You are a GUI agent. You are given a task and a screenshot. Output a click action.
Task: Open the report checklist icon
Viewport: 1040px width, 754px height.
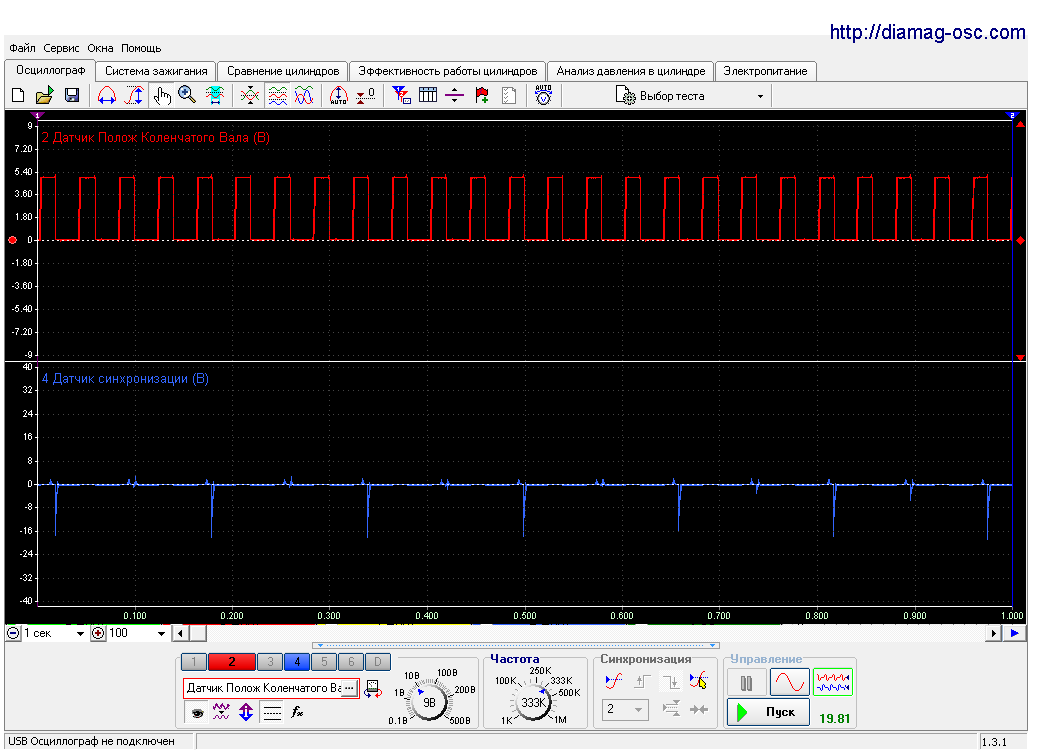click(509, 96)
